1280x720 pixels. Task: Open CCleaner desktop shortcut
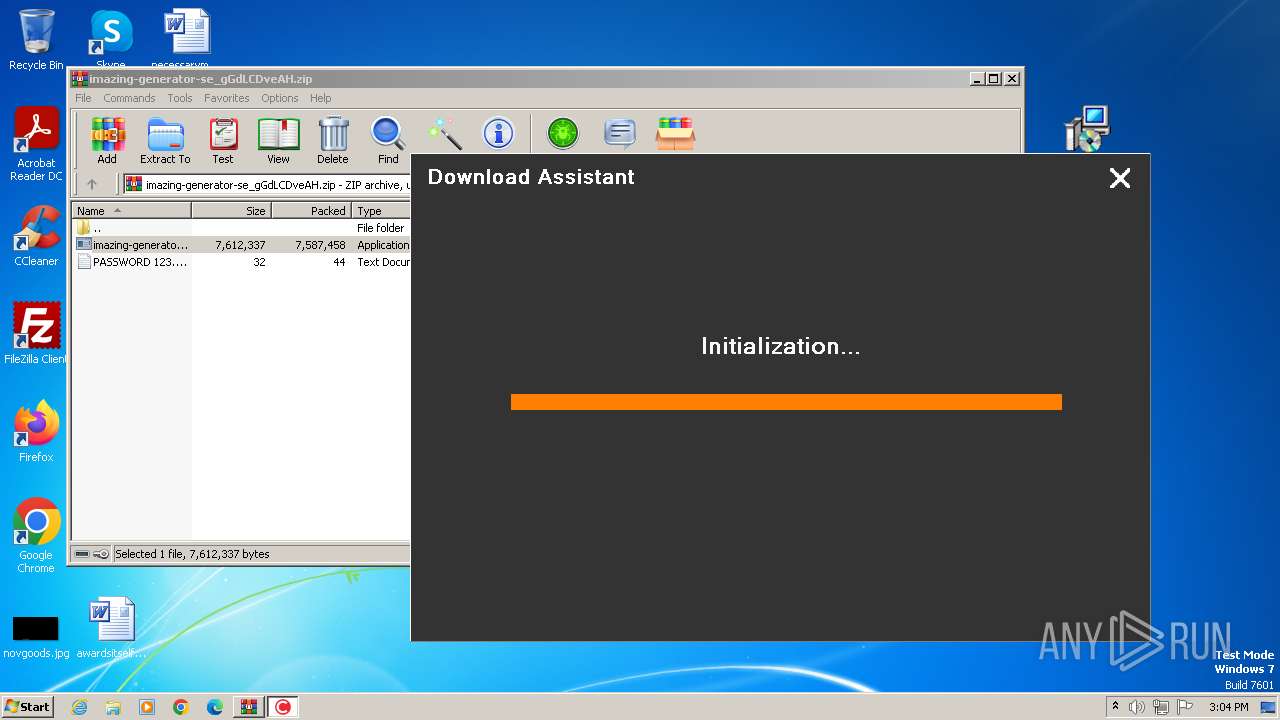click(x=36, y=236)
